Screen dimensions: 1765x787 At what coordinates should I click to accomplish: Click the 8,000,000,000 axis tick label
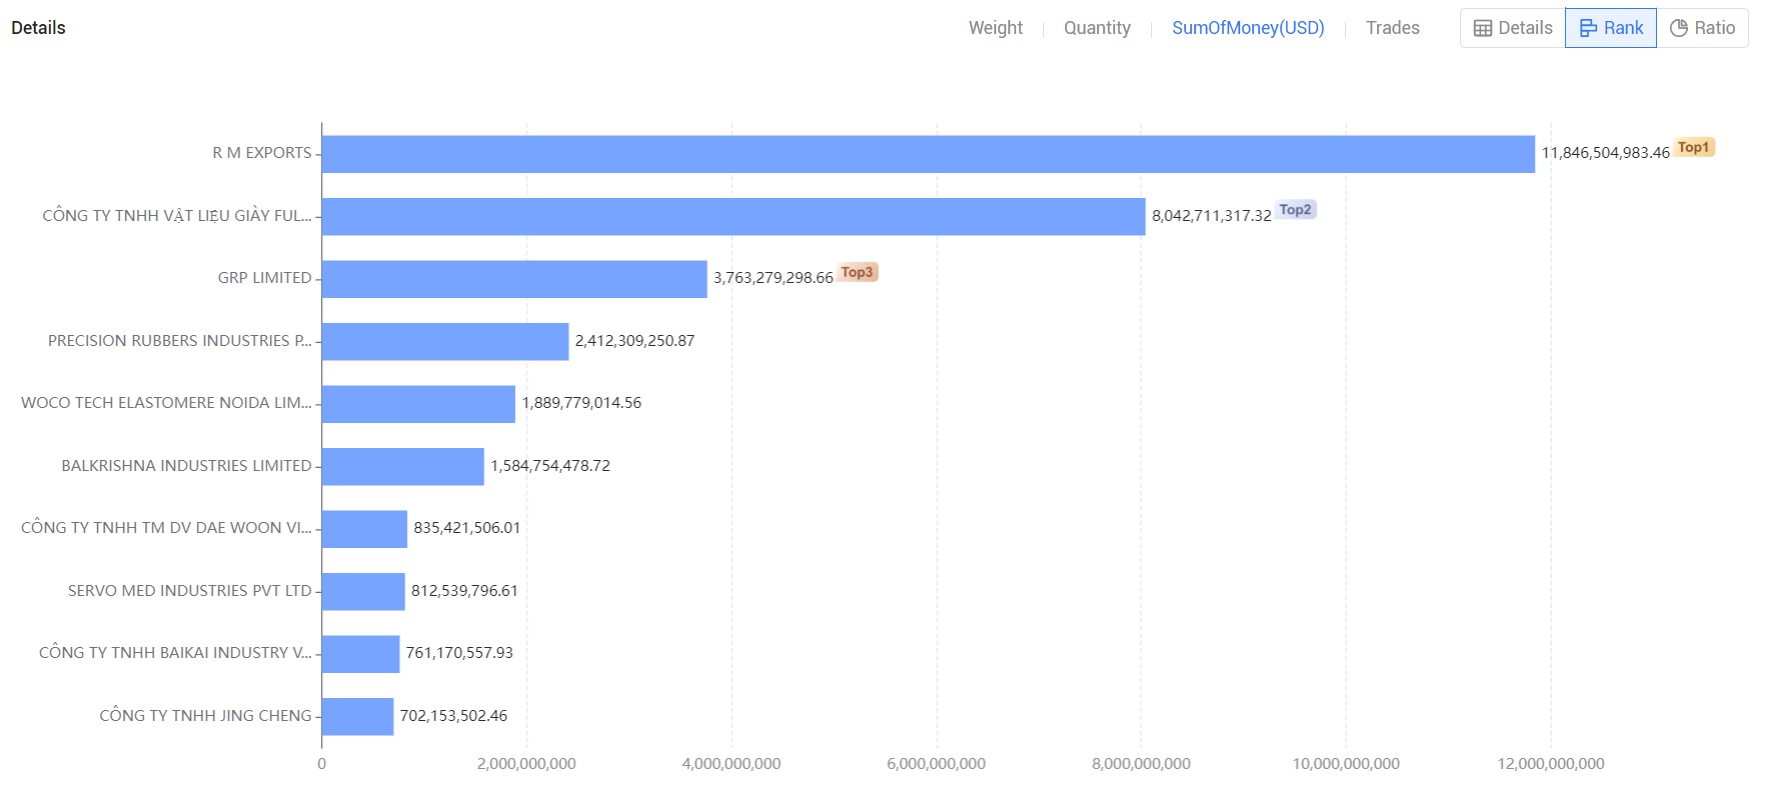(x=1141, y=764)
